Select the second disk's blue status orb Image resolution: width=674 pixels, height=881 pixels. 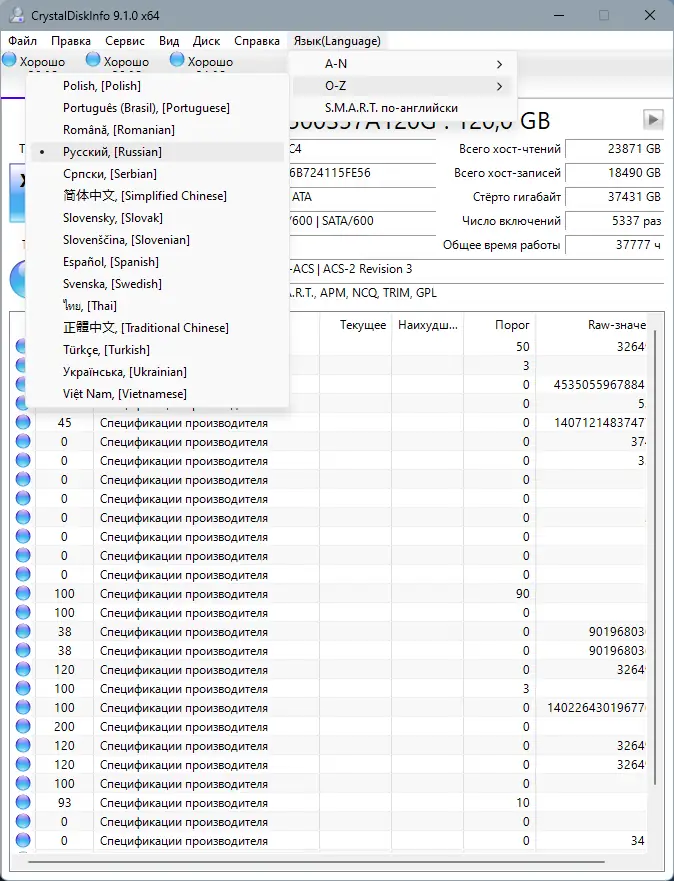[94, 60]
